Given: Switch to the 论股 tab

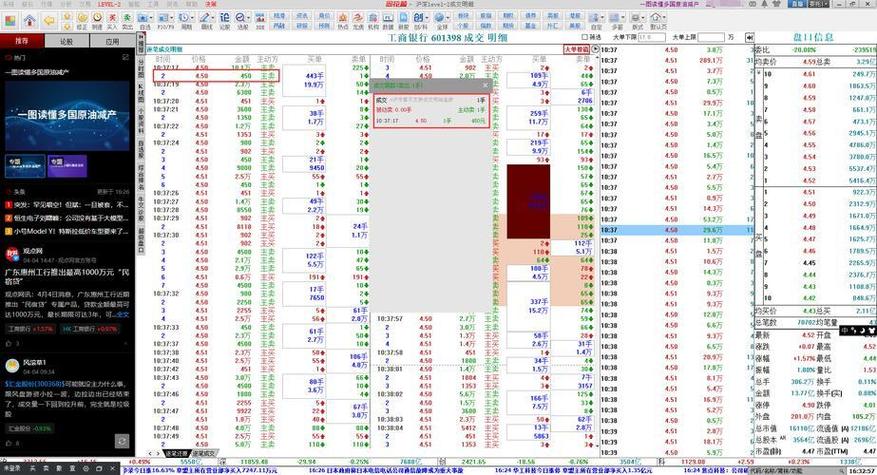Looking at the screenshot, I should (66, 42).
